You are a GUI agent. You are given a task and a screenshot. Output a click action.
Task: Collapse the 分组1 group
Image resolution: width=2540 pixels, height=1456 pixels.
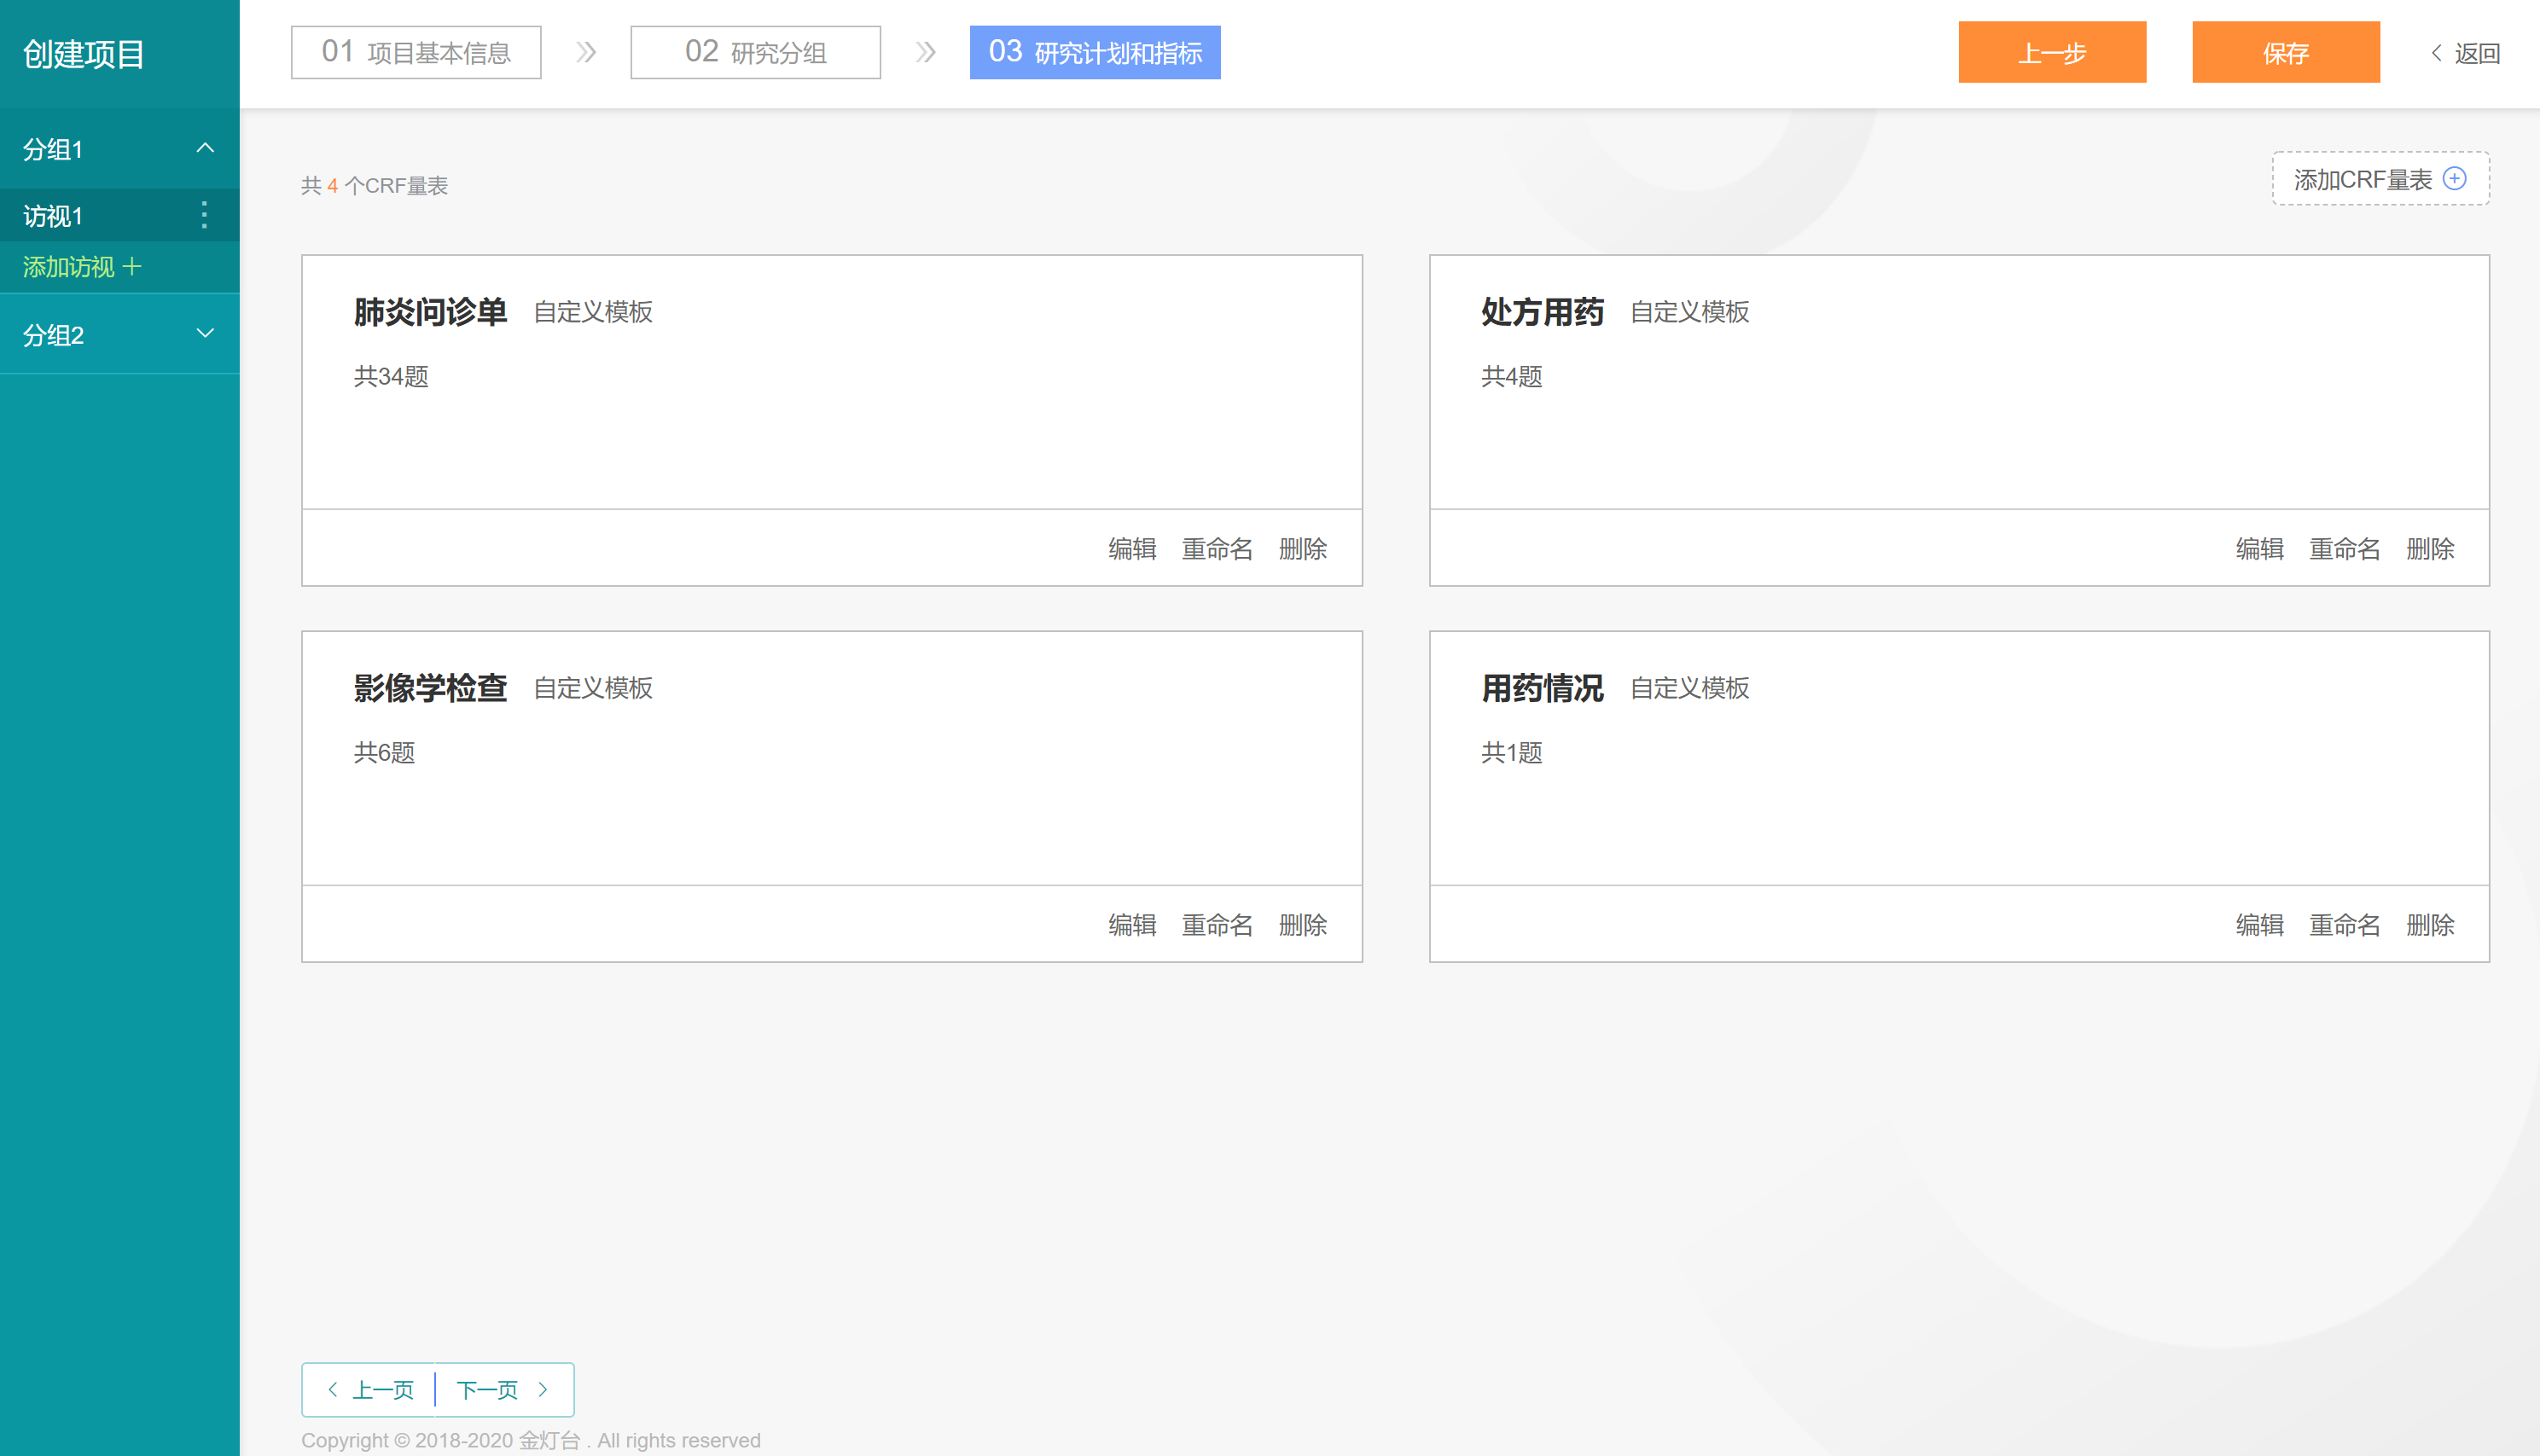click(x=205, y=148)
